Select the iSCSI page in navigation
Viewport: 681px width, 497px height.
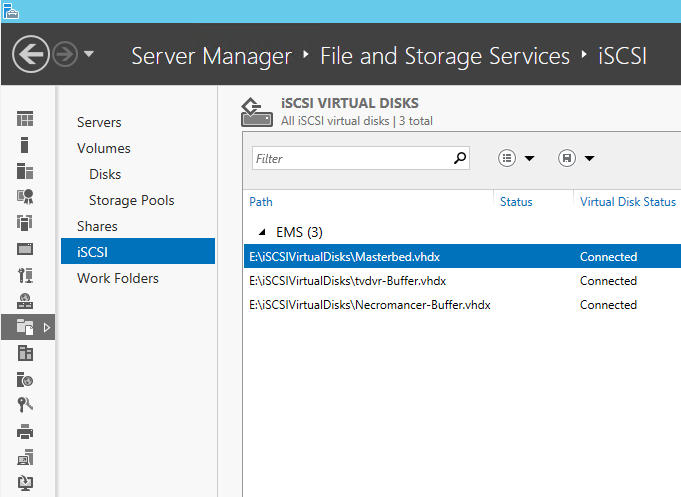(x=138, y=251)
